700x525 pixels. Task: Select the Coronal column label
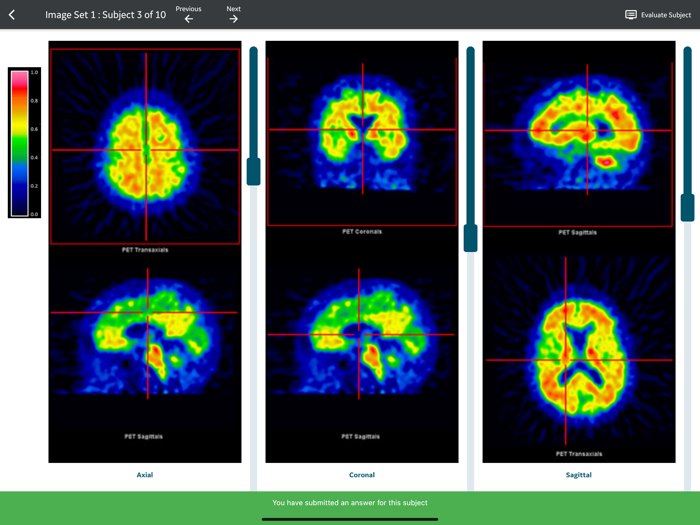click(x=362, y=475)
